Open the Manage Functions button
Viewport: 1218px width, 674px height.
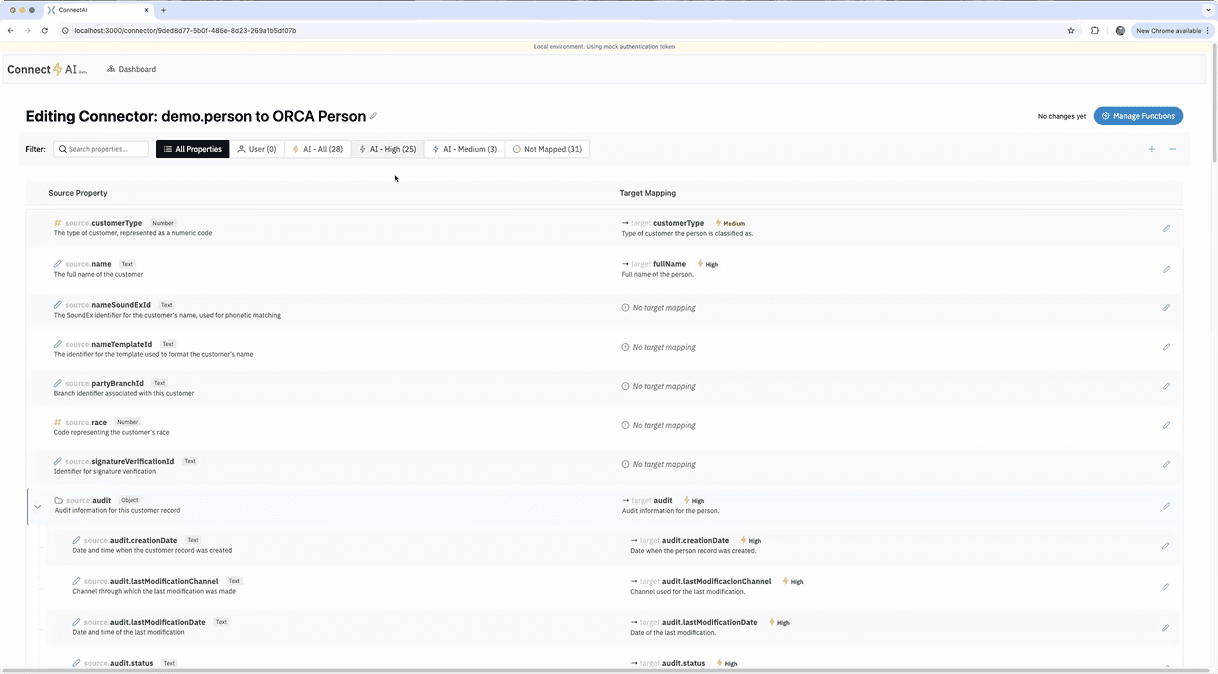1138,116
